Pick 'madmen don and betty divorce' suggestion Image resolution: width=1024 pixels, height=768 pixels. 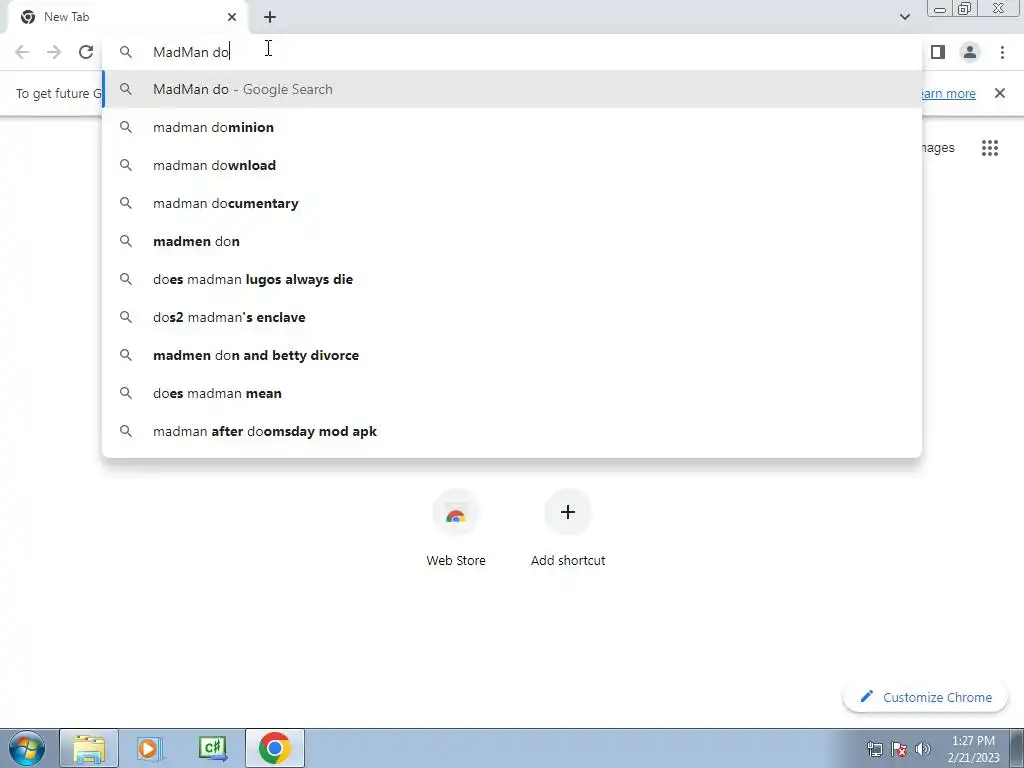(x=512, y=355)
